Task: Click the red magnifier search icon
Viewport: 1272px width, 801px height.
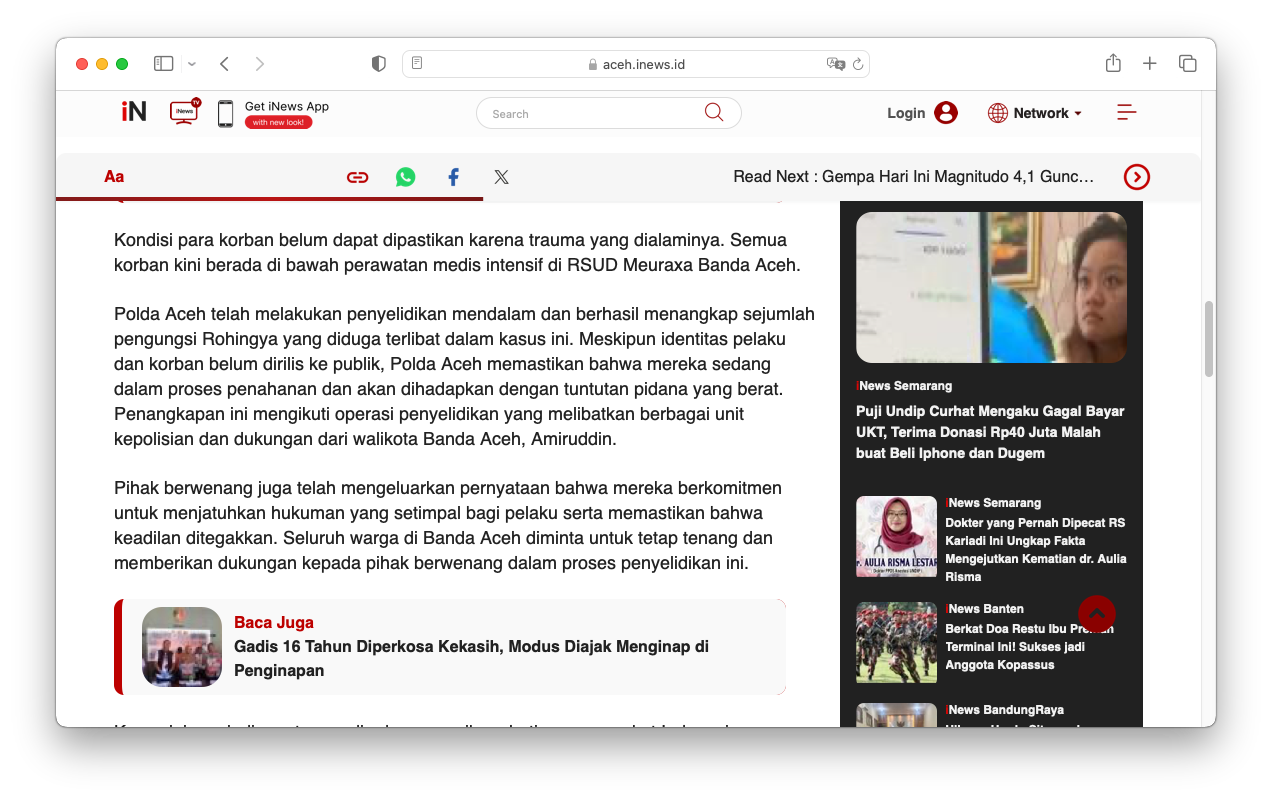Action: 714,112
